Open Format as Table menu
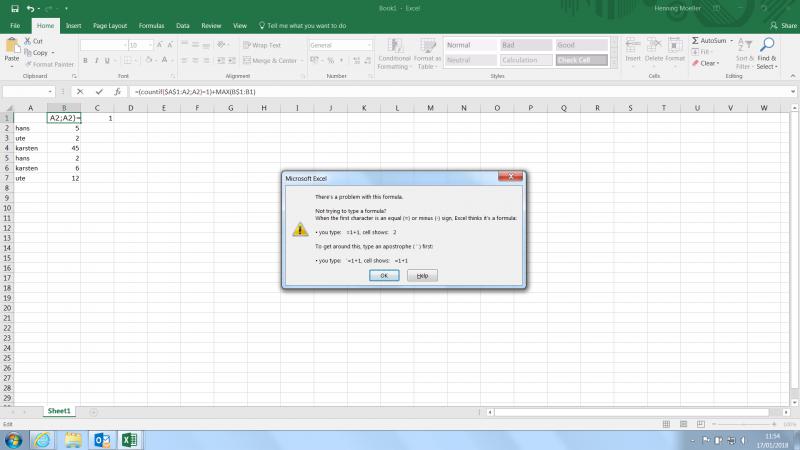800x450 pixels. 427,54
